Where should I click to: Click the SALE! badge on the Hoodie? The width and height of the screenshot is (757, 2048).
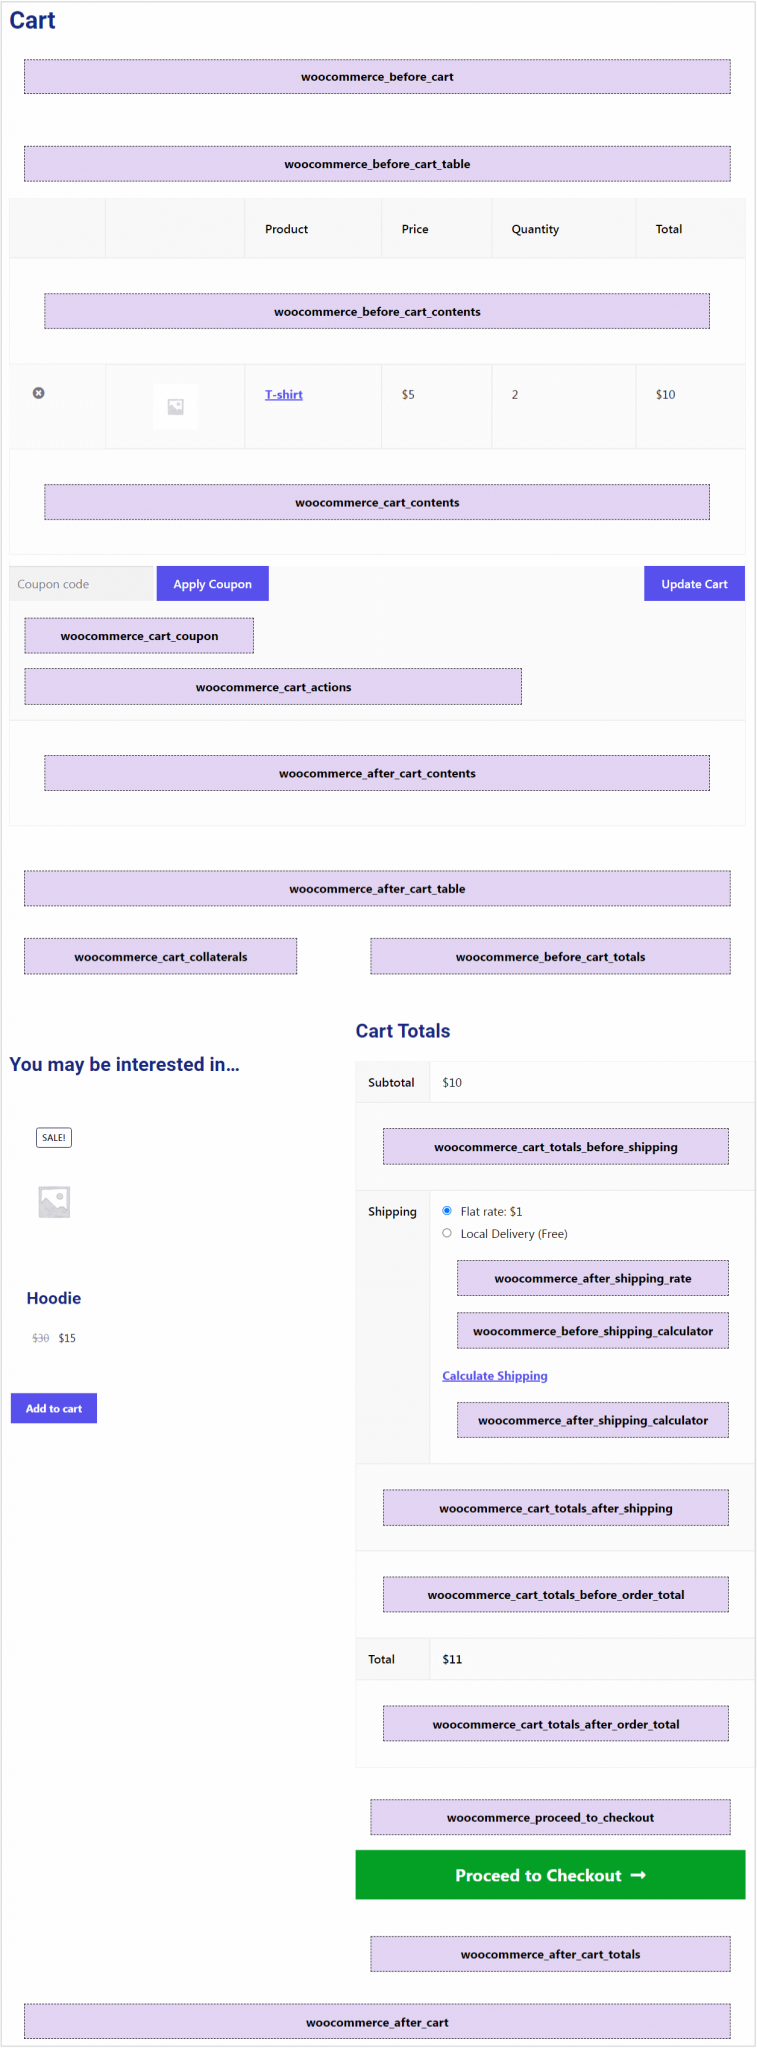point(53,1137)
